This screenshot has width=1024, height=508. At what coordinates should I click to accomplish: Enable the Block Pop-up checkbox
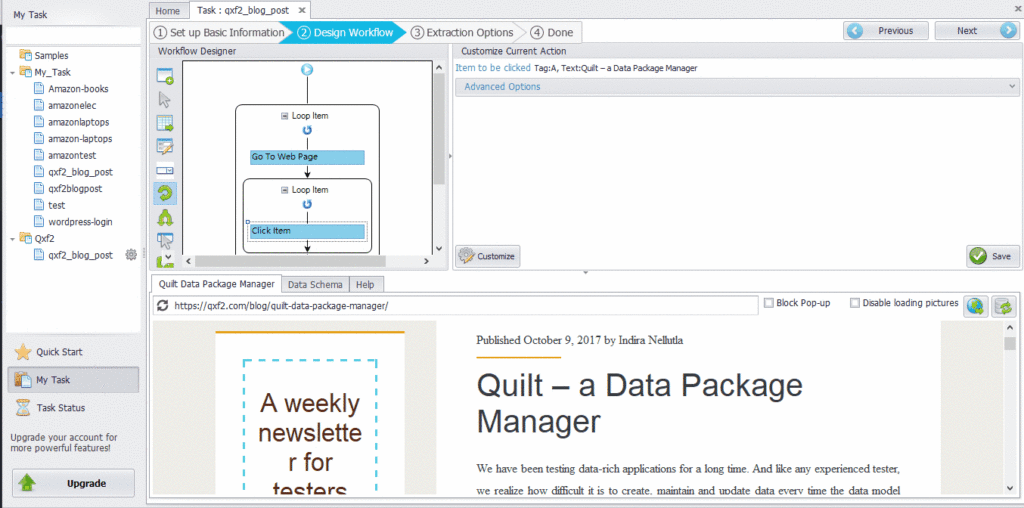pyautogui.click(x=769, y=303)
